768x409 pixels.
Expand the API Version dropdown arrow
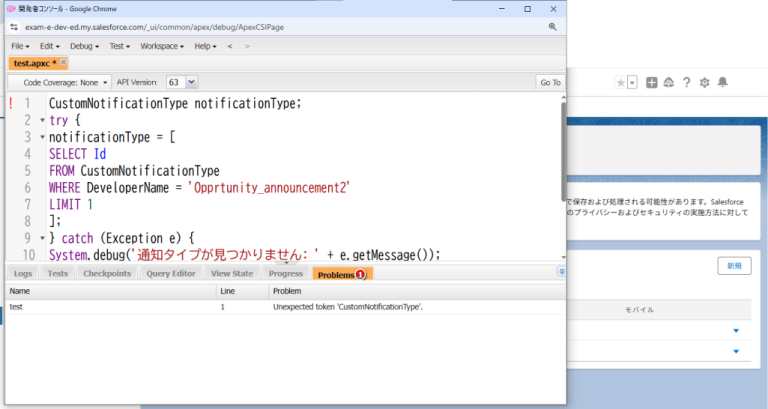pos(192,82)
